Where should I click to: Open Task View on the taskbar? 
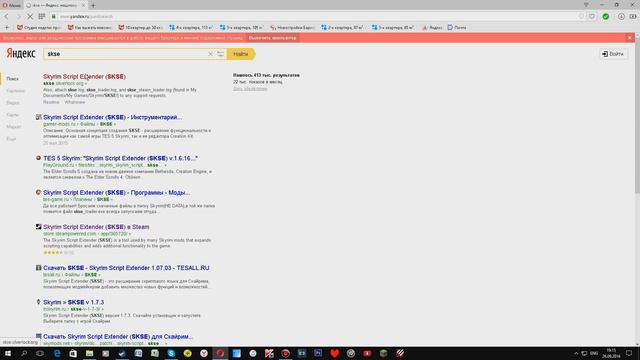point(40,353)
